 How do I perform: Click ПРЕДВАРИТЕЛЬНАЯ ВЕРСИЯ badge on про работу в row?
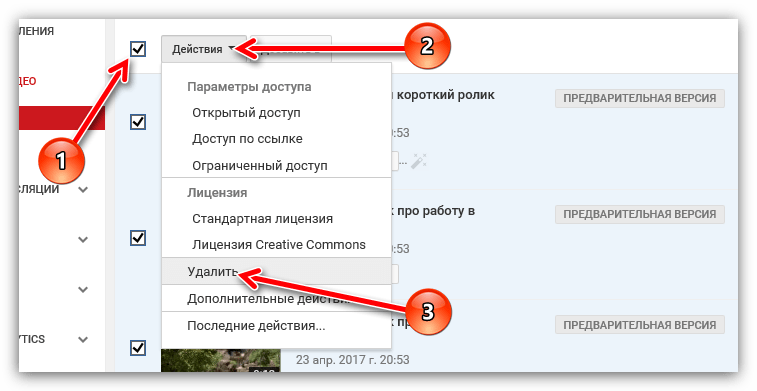click(x=640, y=214)
